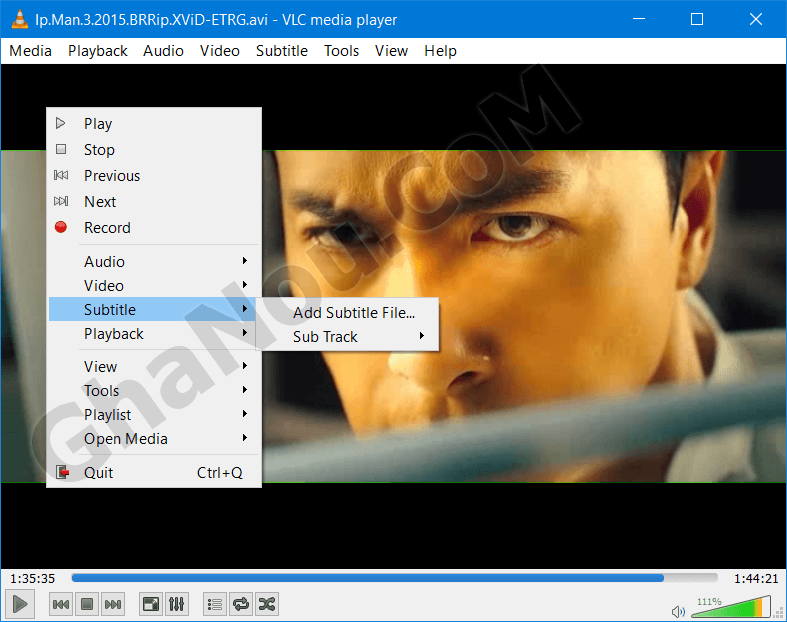This screenshot has height=622, width=787.
Task: Toggle the playlist view button
Action: pyautogui.click(x=215, y=604)
